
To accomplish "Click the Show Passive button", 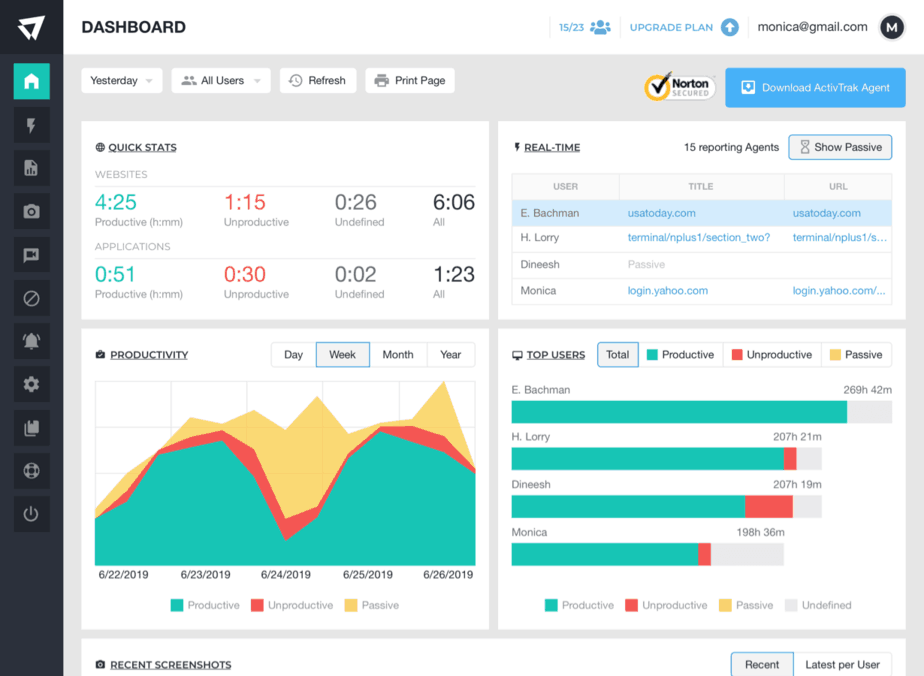I will coord(839,147).
